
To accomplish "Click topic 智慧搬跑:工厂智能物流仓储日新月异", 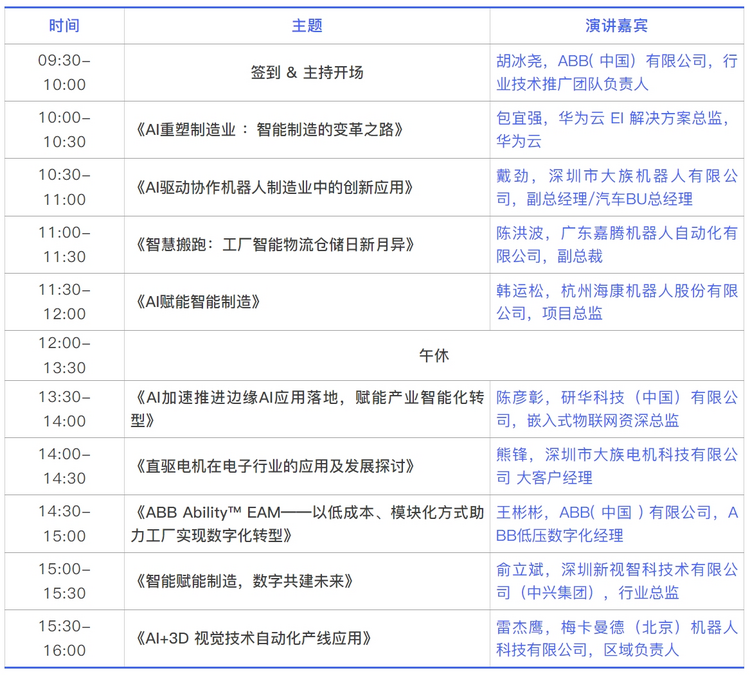I will [273, 244].
